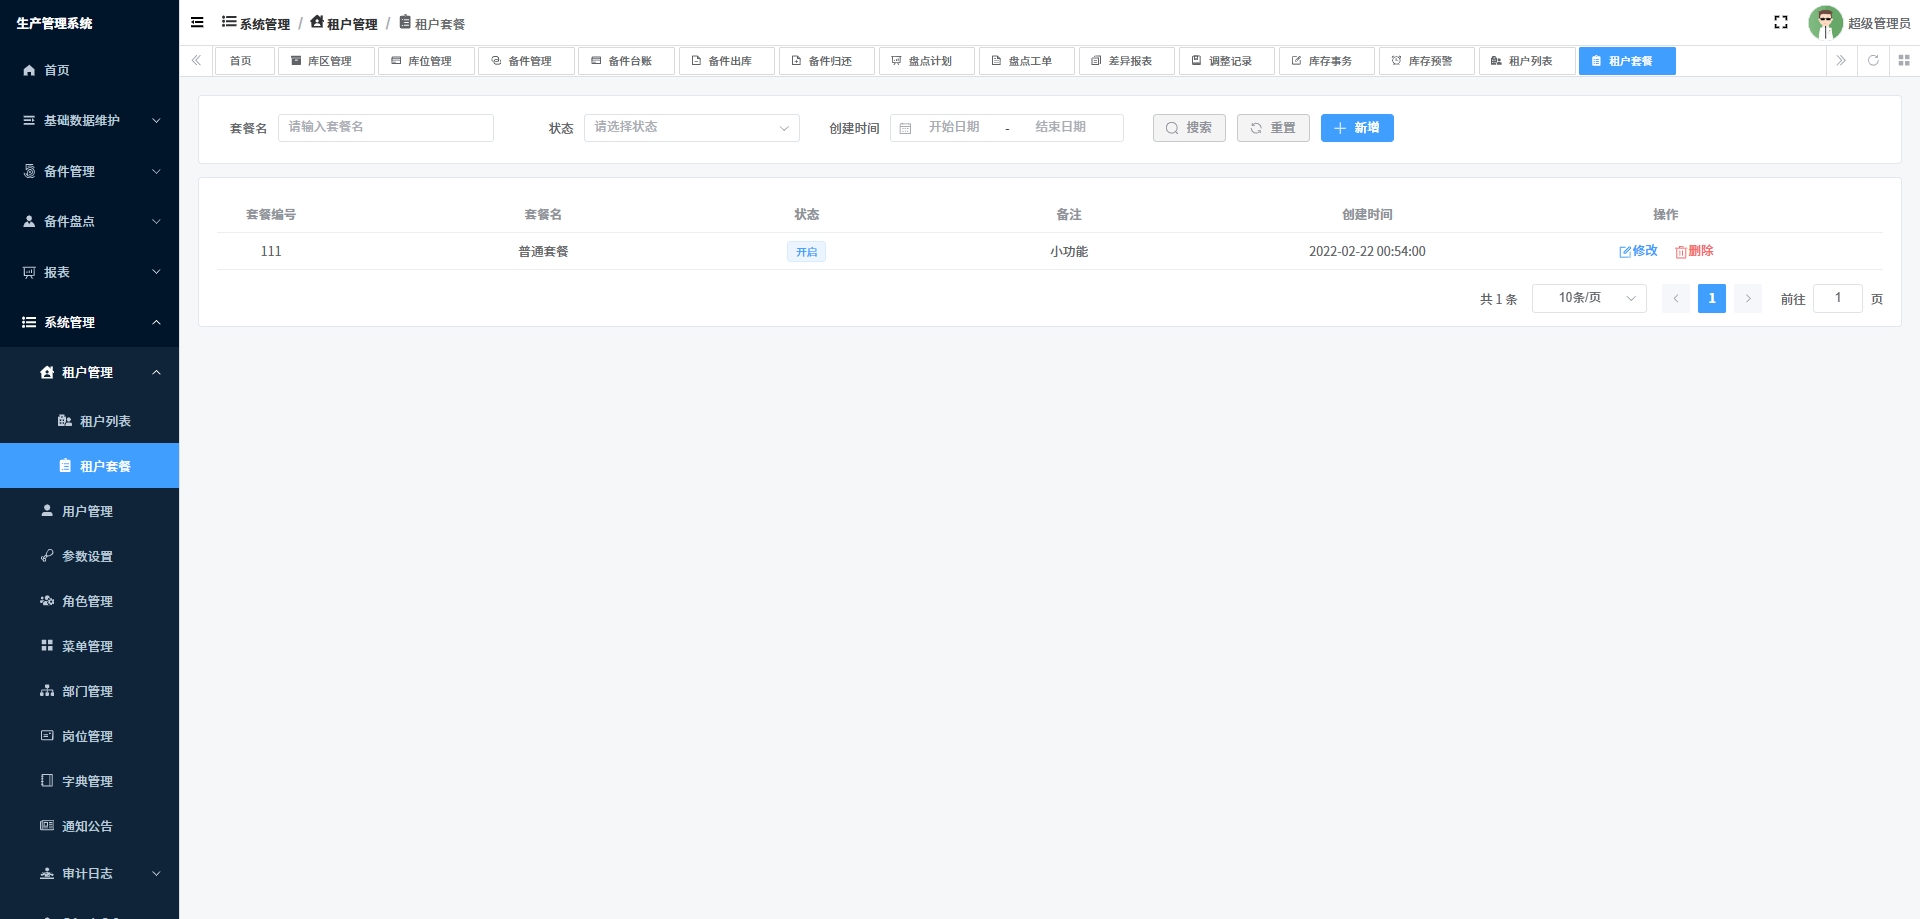
Task: Switch to the 盘点计划 tab
Action: pyautogui.click(x=926, y=61)
